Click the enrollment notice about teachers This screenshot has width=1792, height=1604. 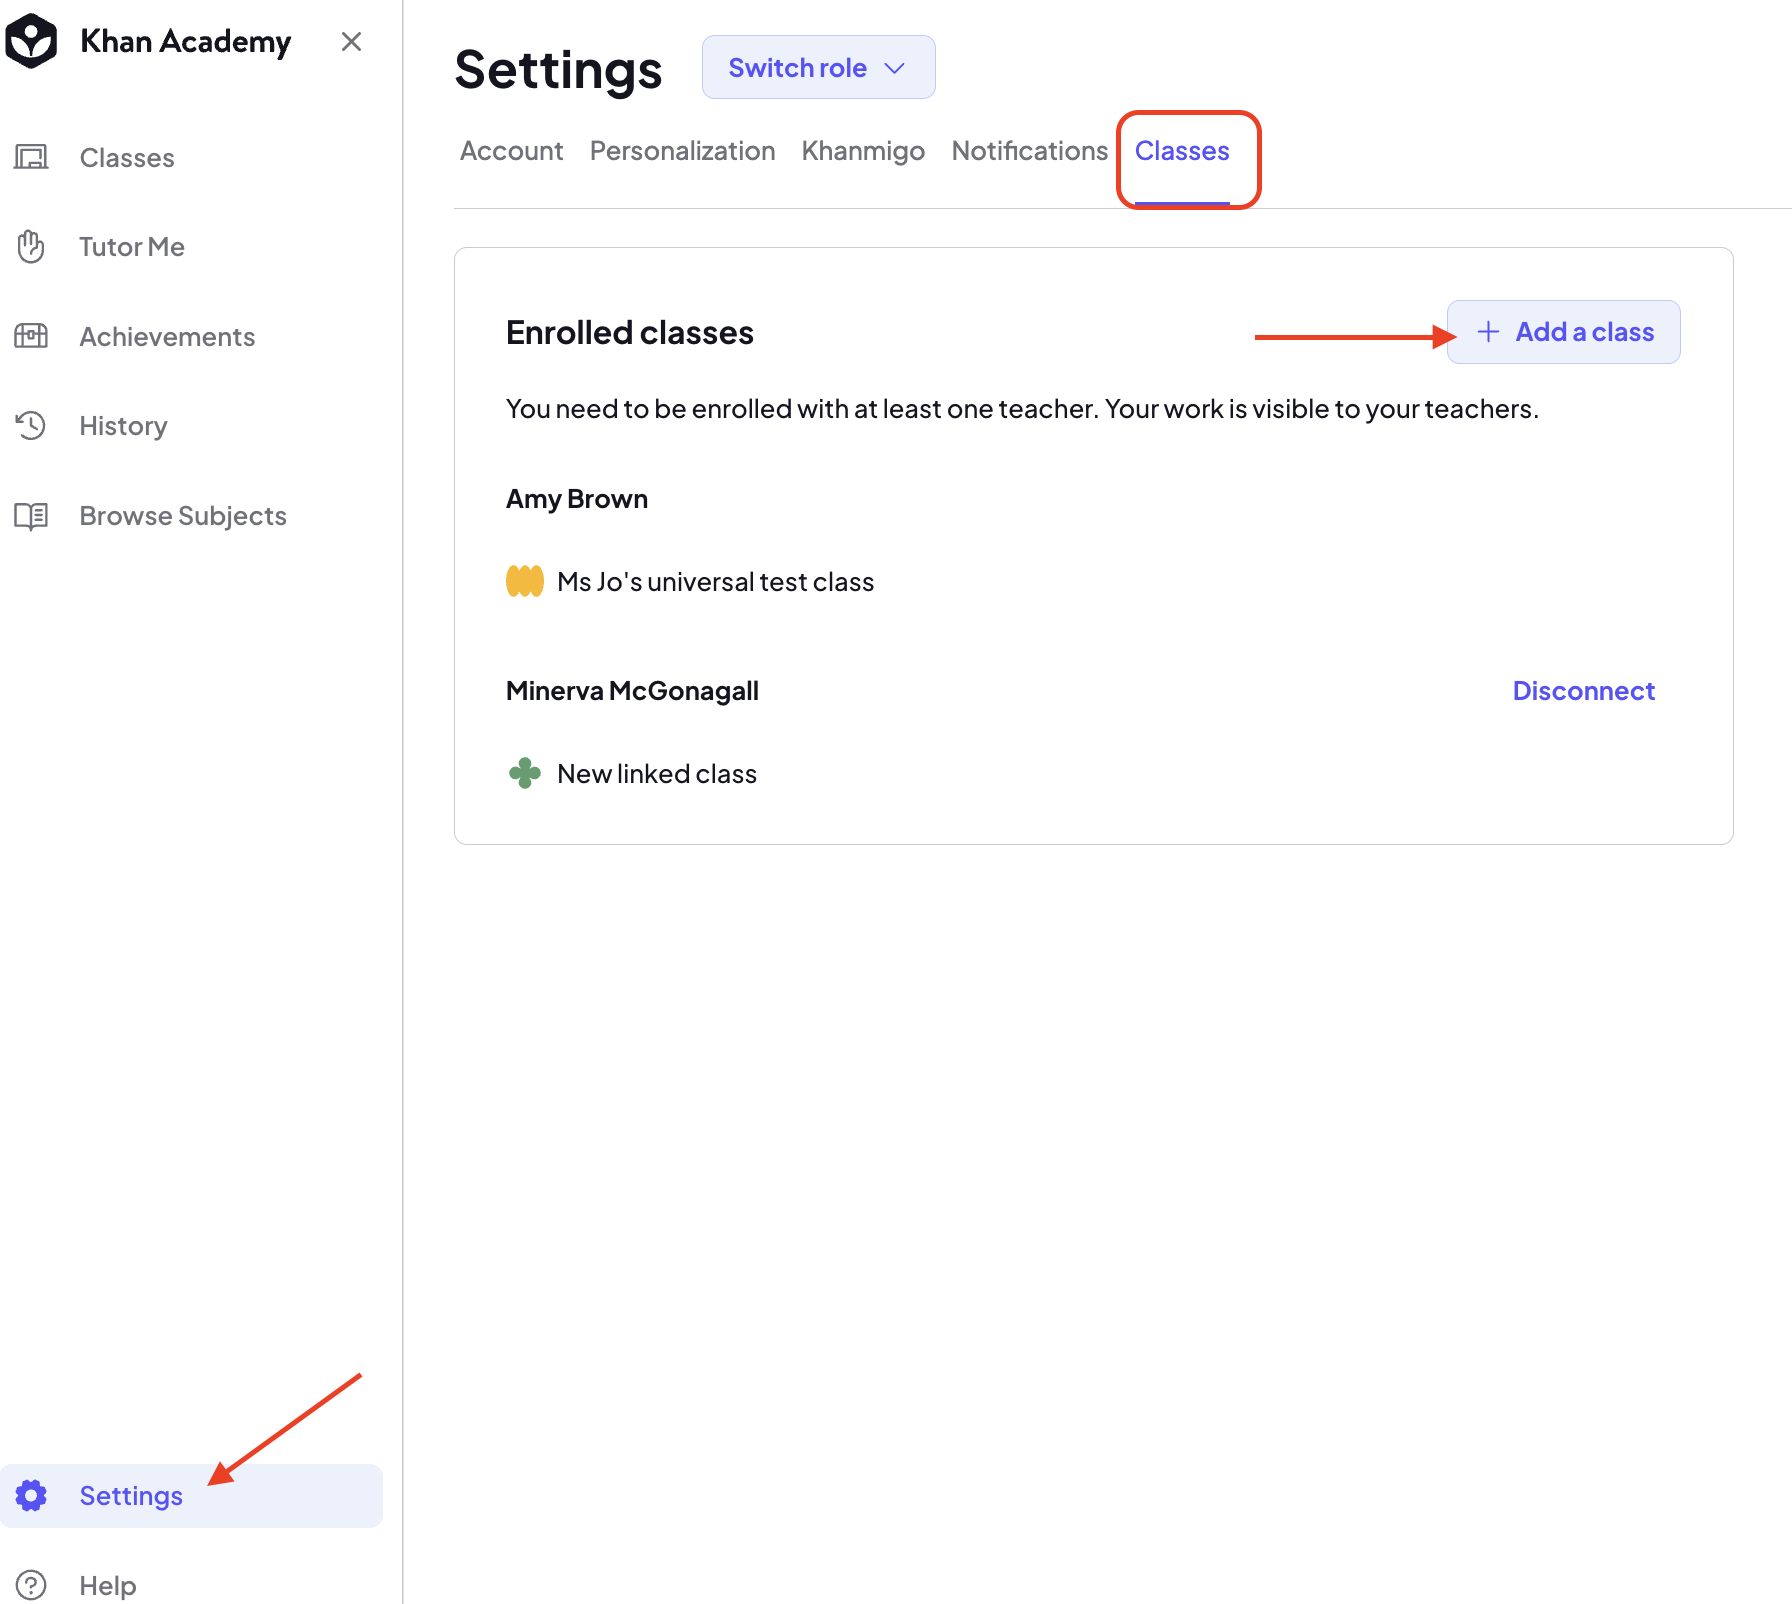[x=1022, y=409]
